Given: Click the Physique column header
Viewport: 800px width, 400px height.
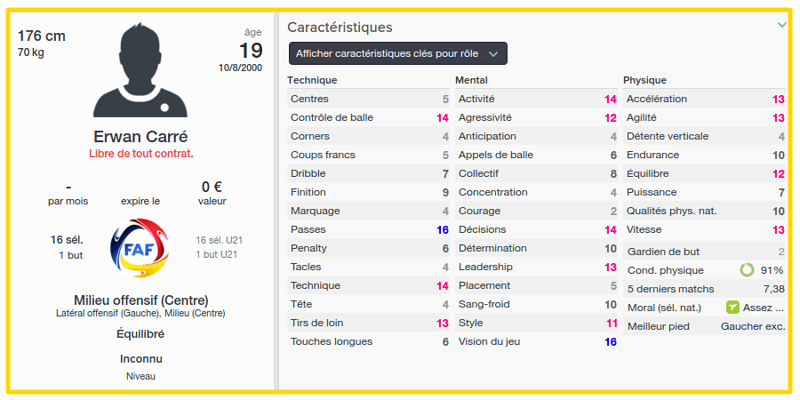Looking at the screenshot, I should [644, 80].
